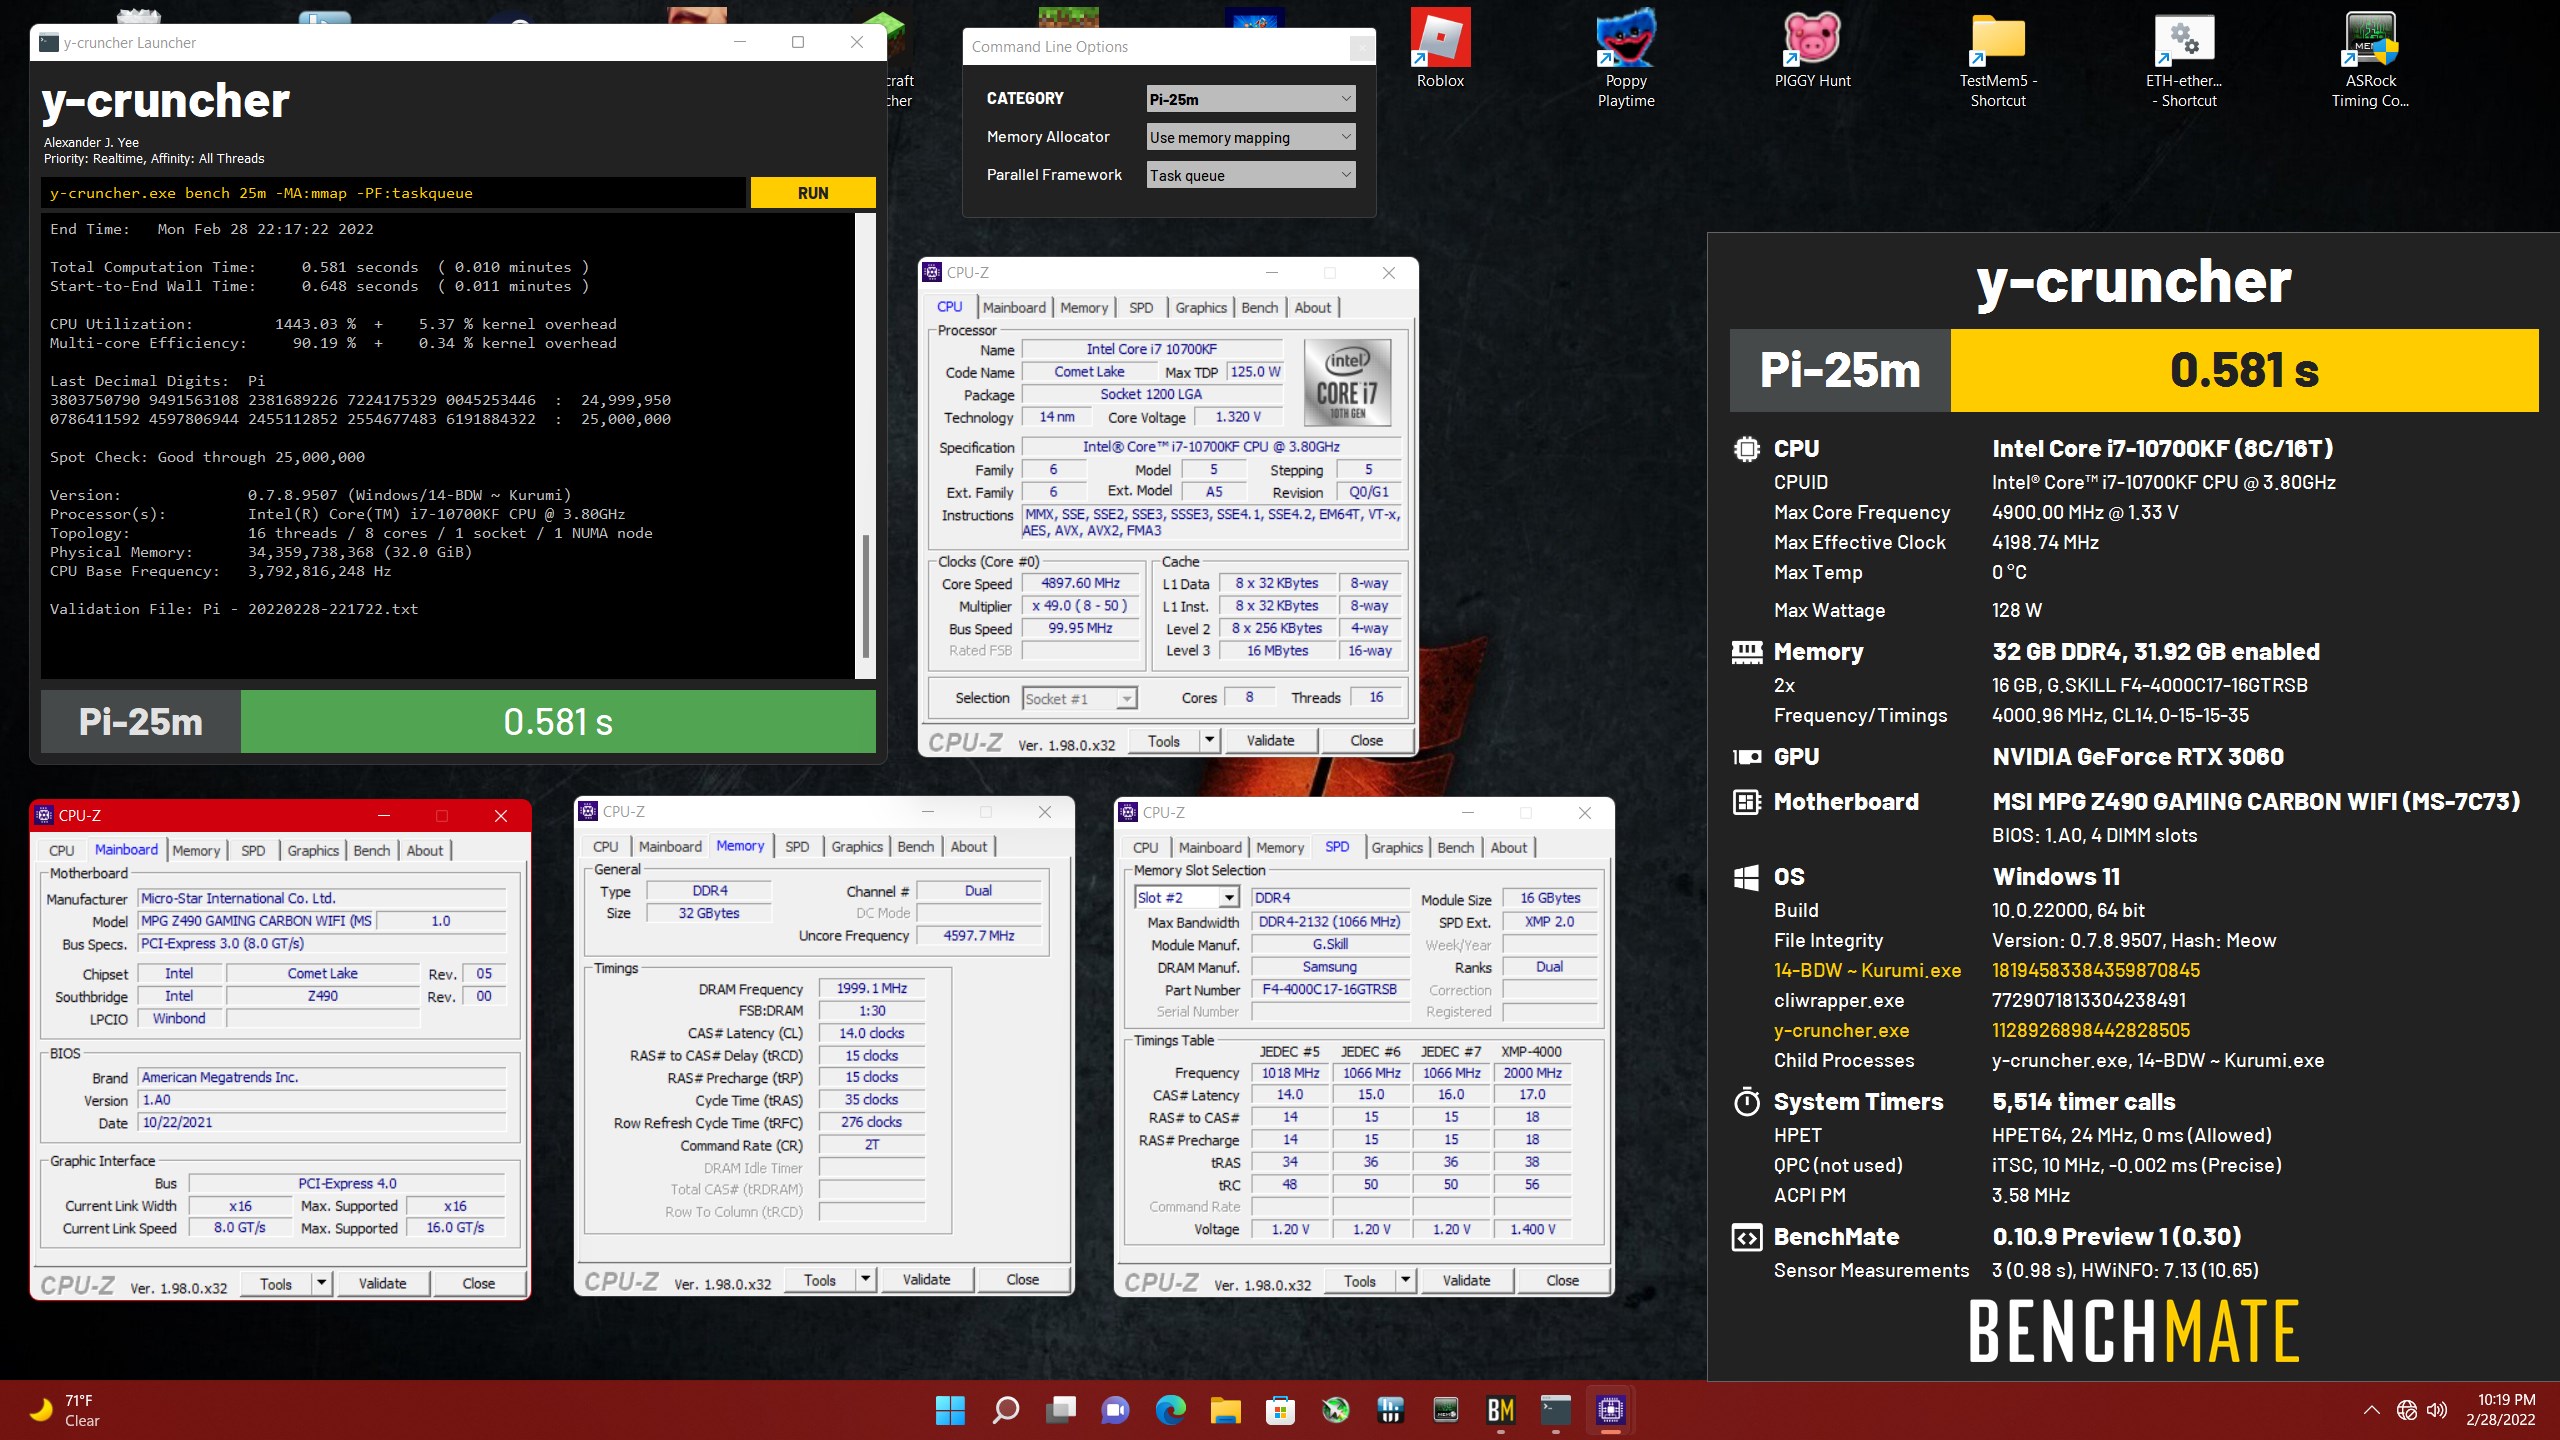
Task: Open taskbar Search magnifier icon
Action: (x=1005, y=1410)
